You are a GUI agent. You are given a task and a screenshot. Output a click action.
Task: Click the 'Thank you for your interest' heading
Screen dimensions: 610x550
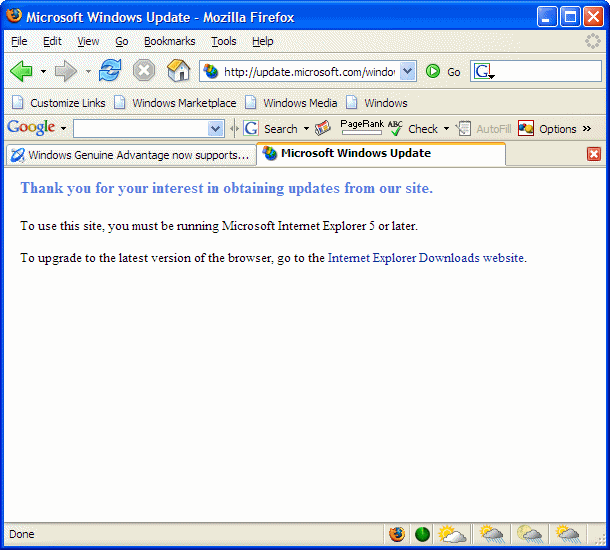tap(226, 188)
